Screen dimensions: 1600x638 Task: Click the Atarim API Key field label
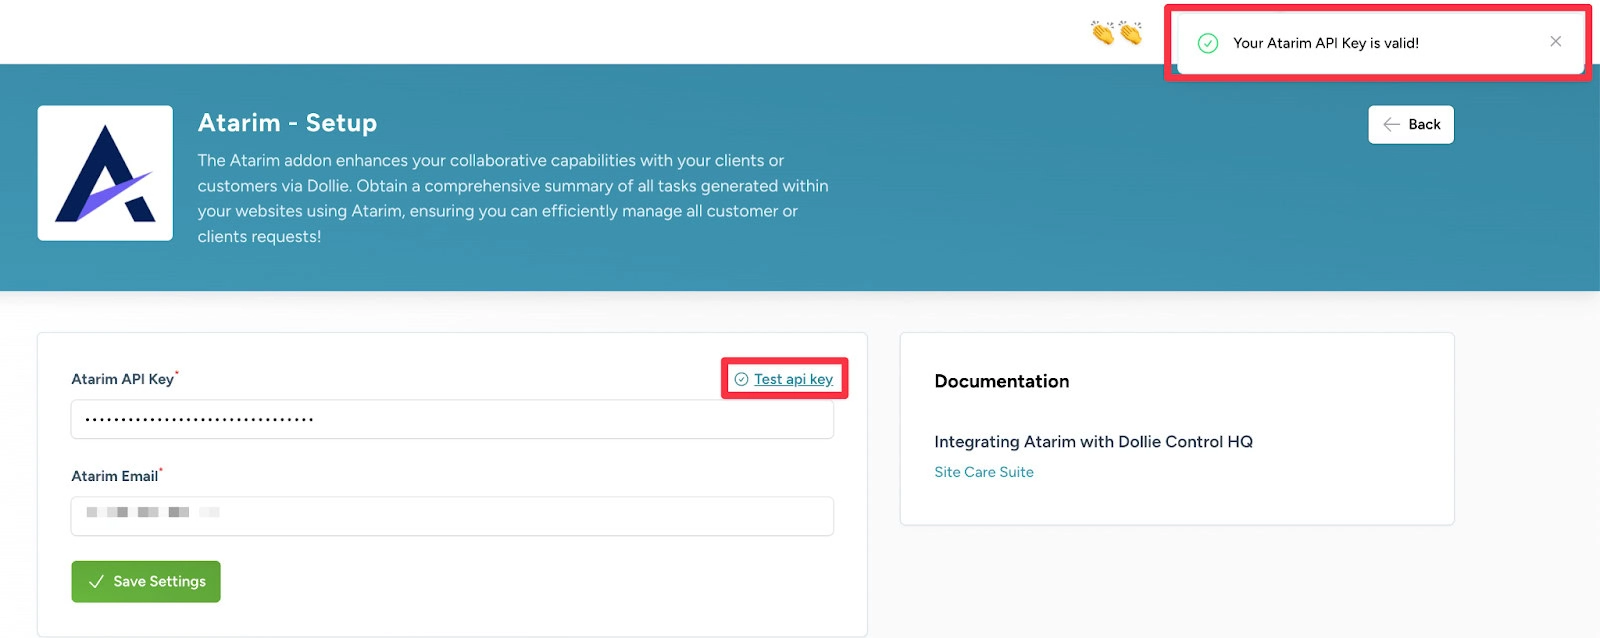coord(122,380)
